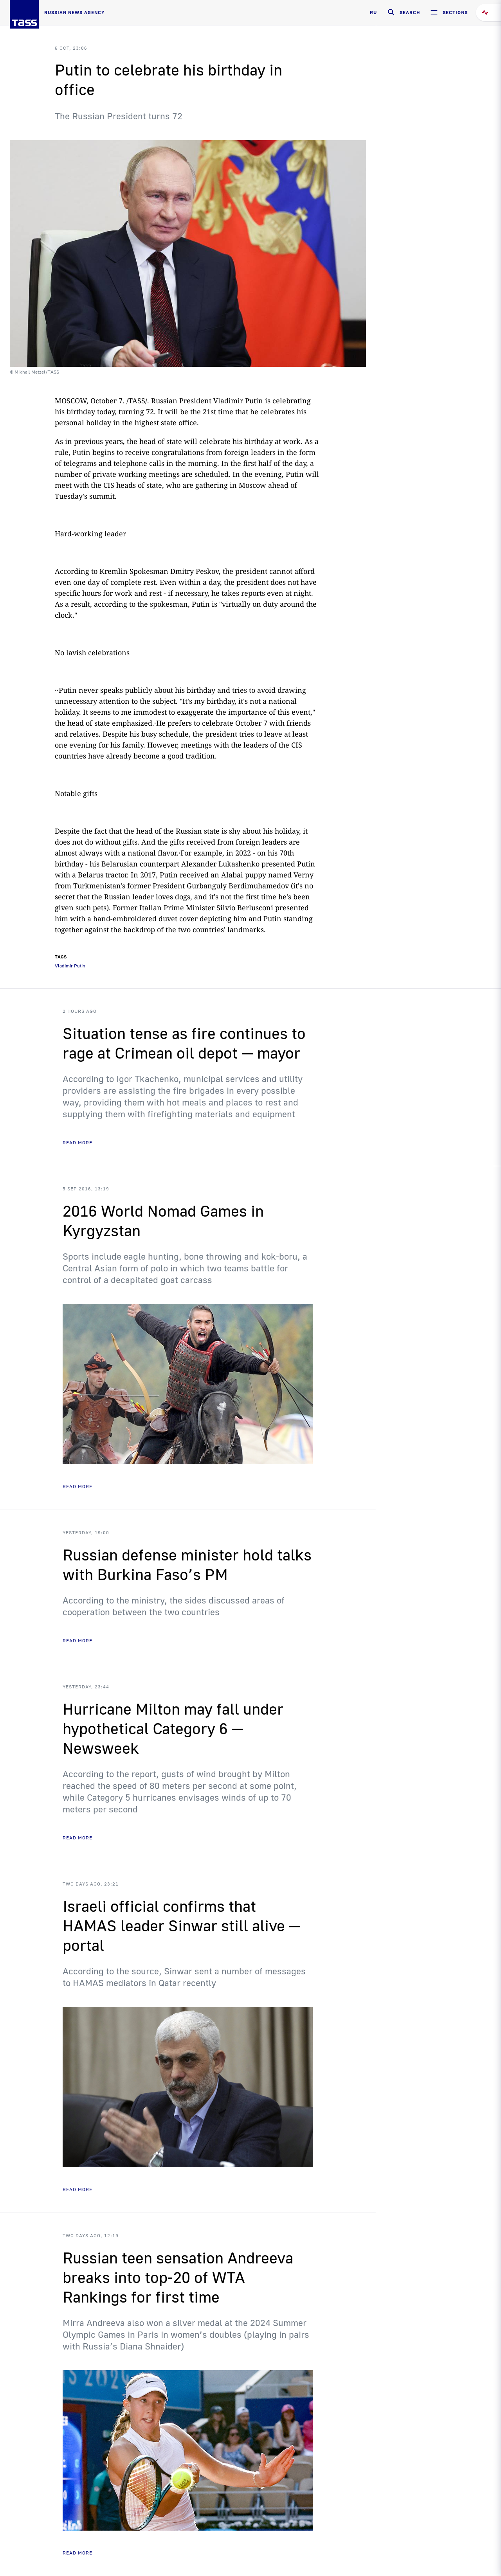Open Sinwar still alive headline
The height and width of the screenshot is (2576, 501).
point(182,1926)
